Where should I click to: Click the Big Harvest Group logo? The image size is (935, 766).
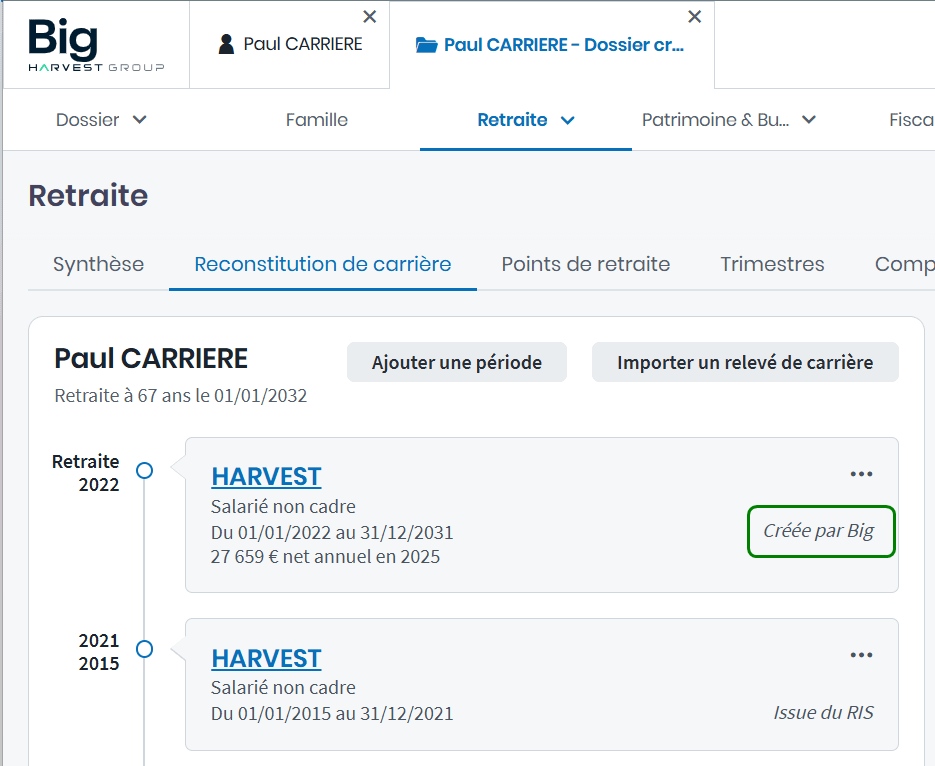click(x=96, y=45)
